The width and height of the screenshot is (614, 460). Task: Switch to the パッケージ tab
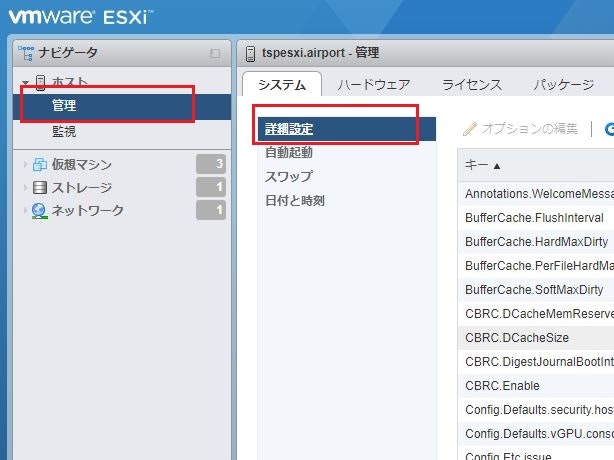564,84
